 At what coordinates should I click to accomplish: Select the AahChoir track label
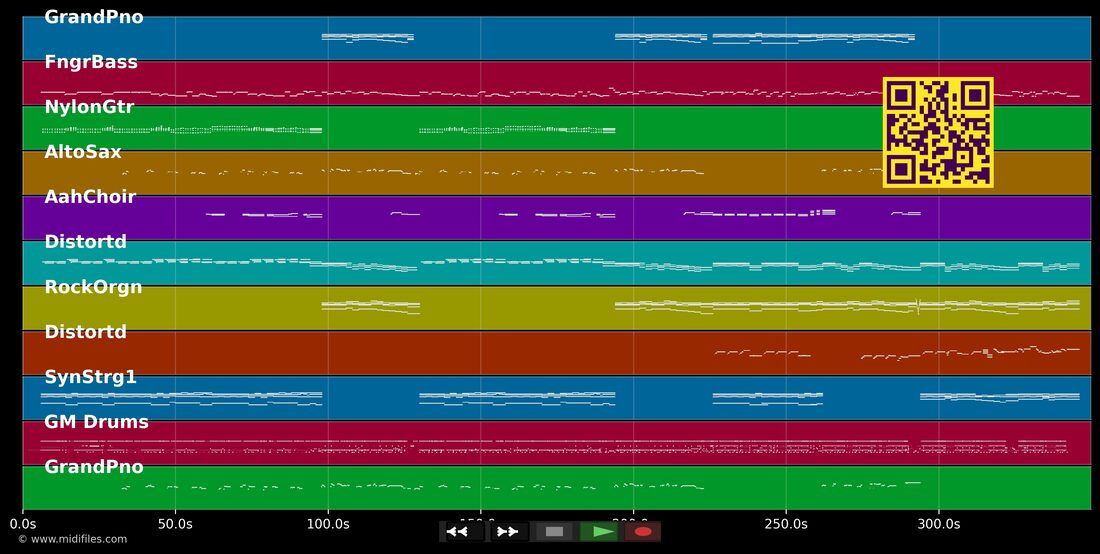tap(90, 197)
